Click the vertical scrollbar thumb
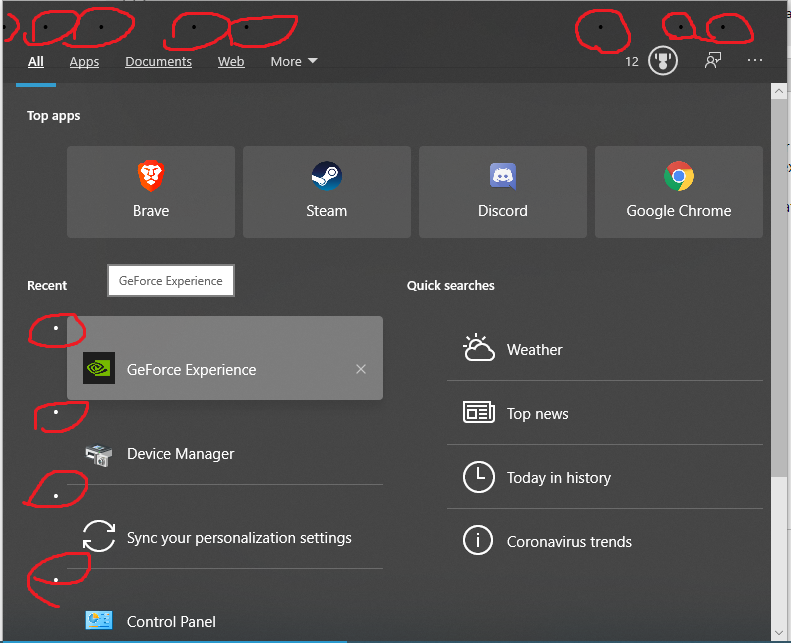This screenshot has height=643, width=791. click(779, 287)
